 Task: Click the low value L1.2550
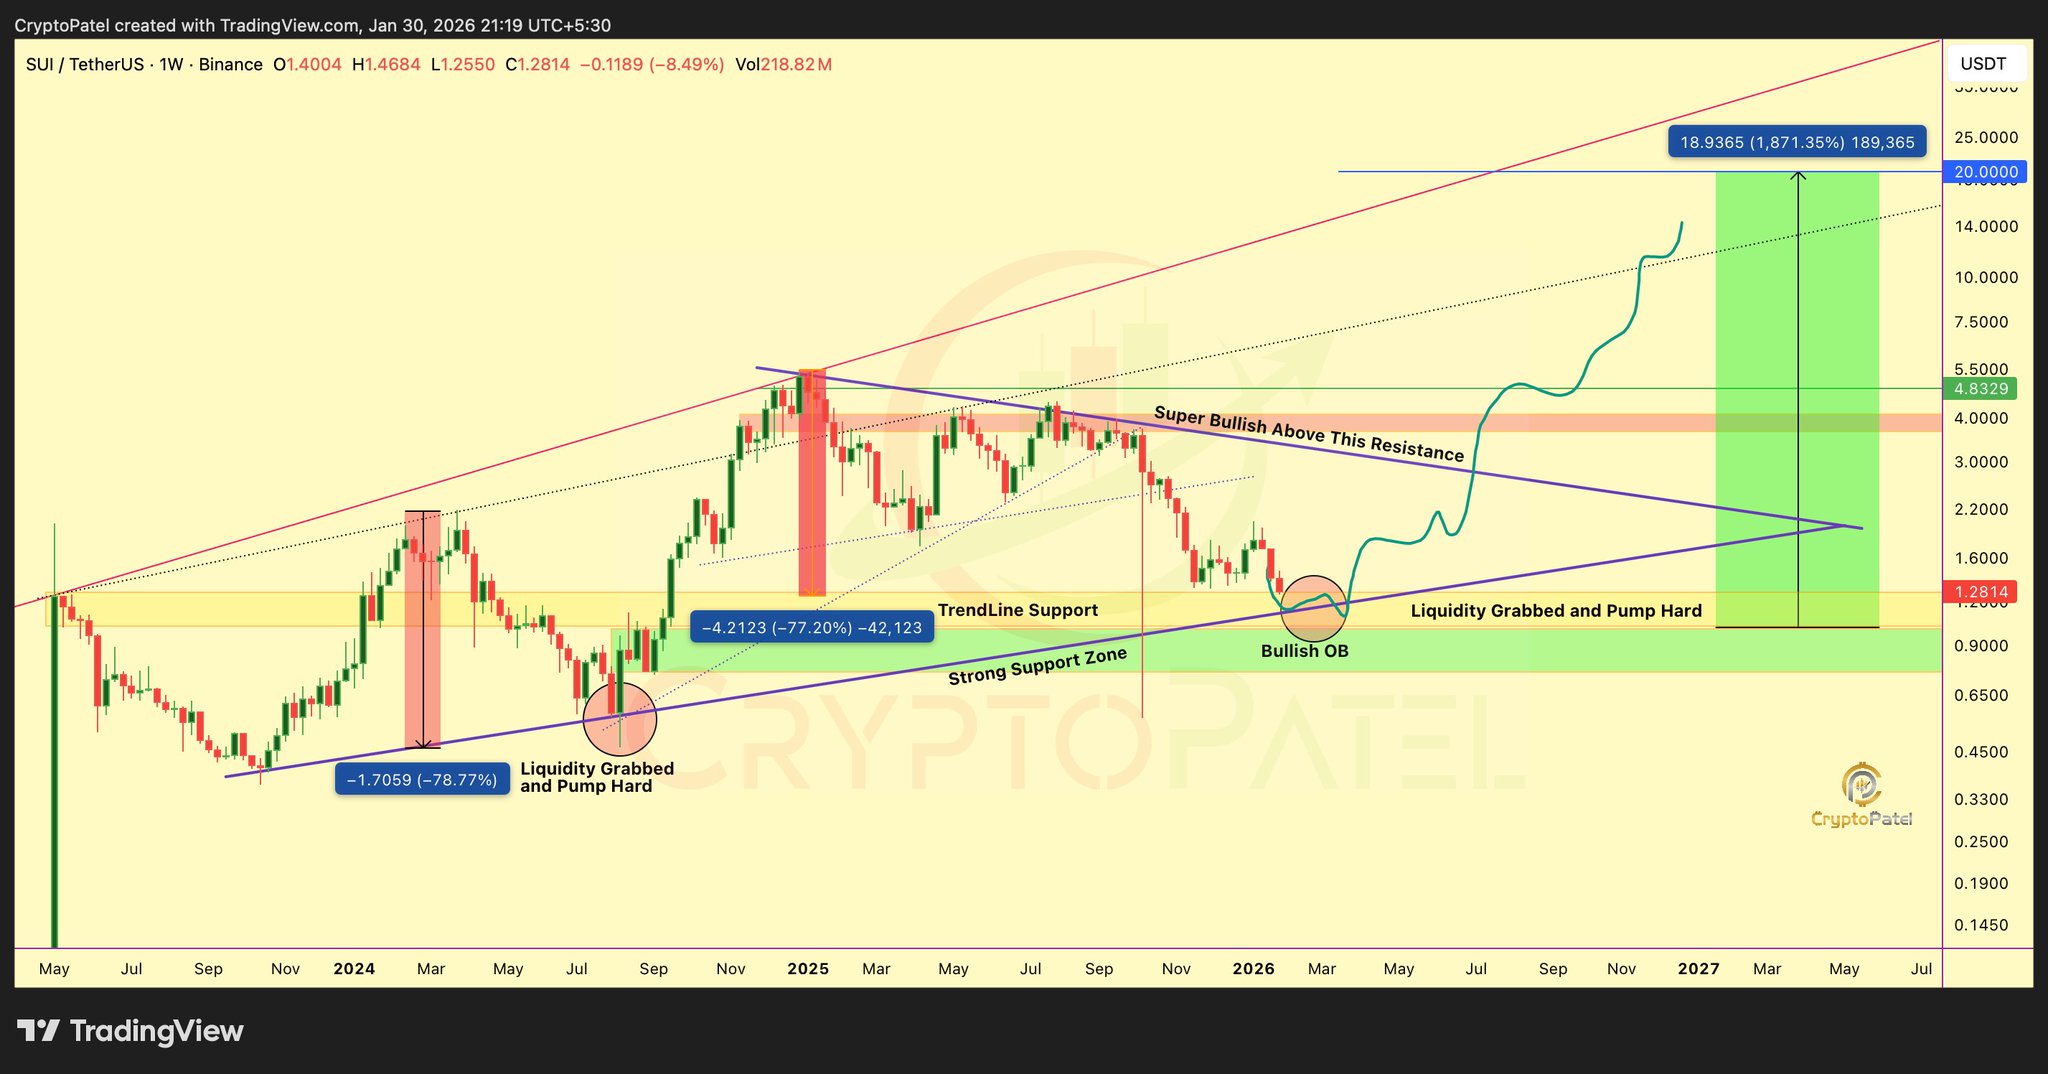pos(462,65)
